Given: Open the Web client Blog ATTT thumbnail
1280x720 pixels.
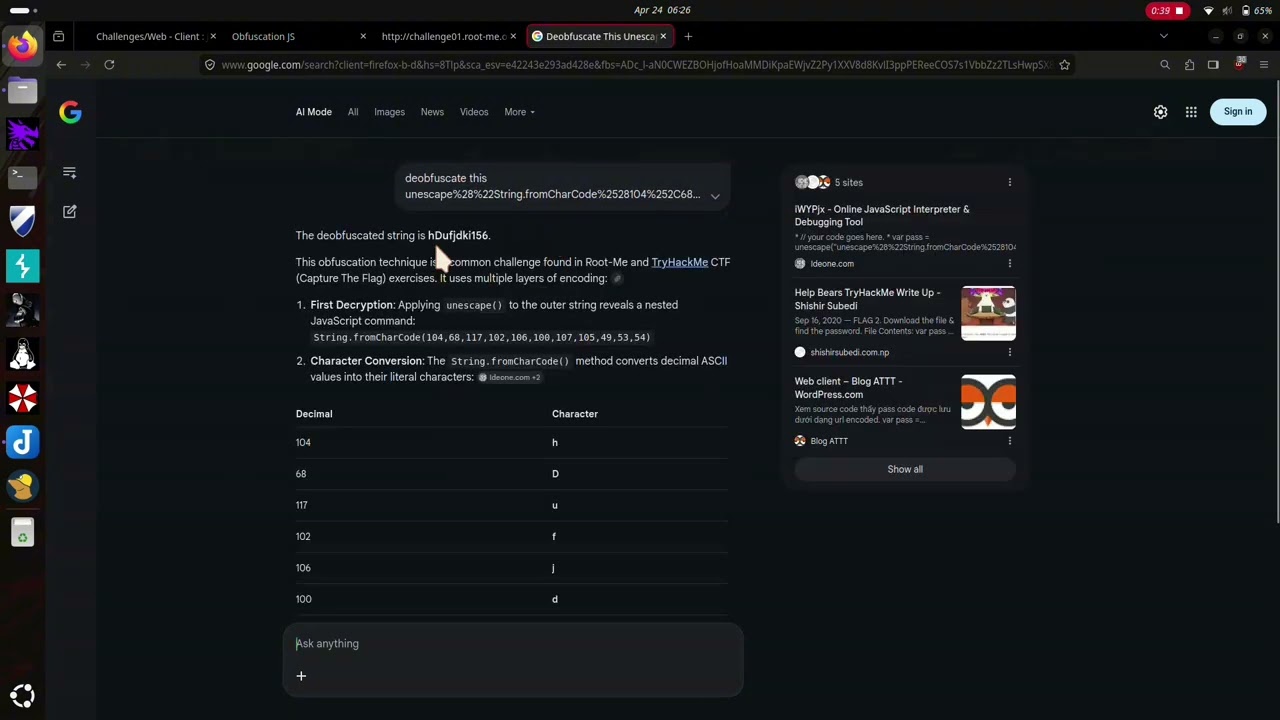Looking at the screenshot, I should (988, 402).
